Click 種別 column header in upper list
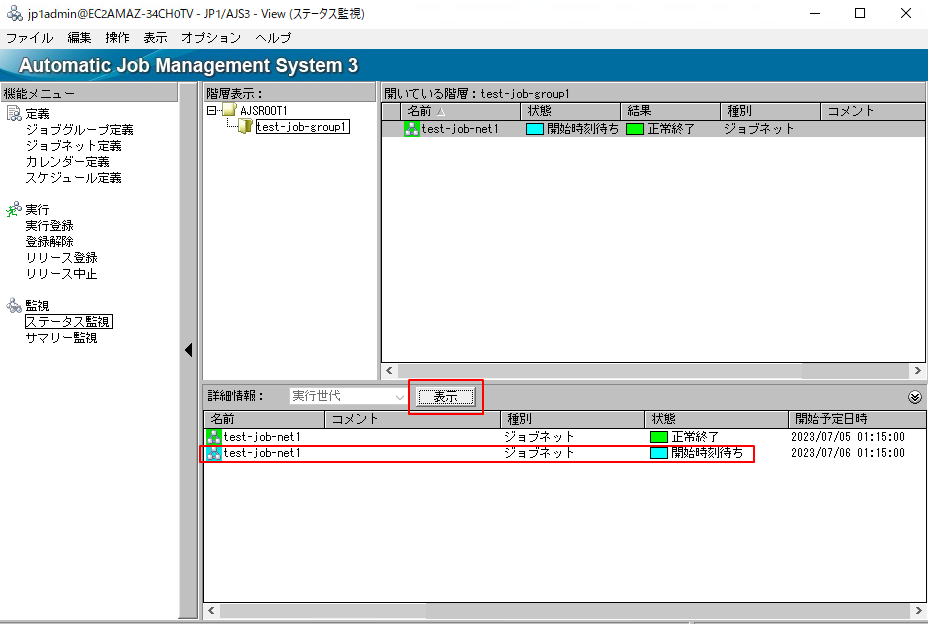This screenshot has width=928, height=624. click(x=771, y=111)
